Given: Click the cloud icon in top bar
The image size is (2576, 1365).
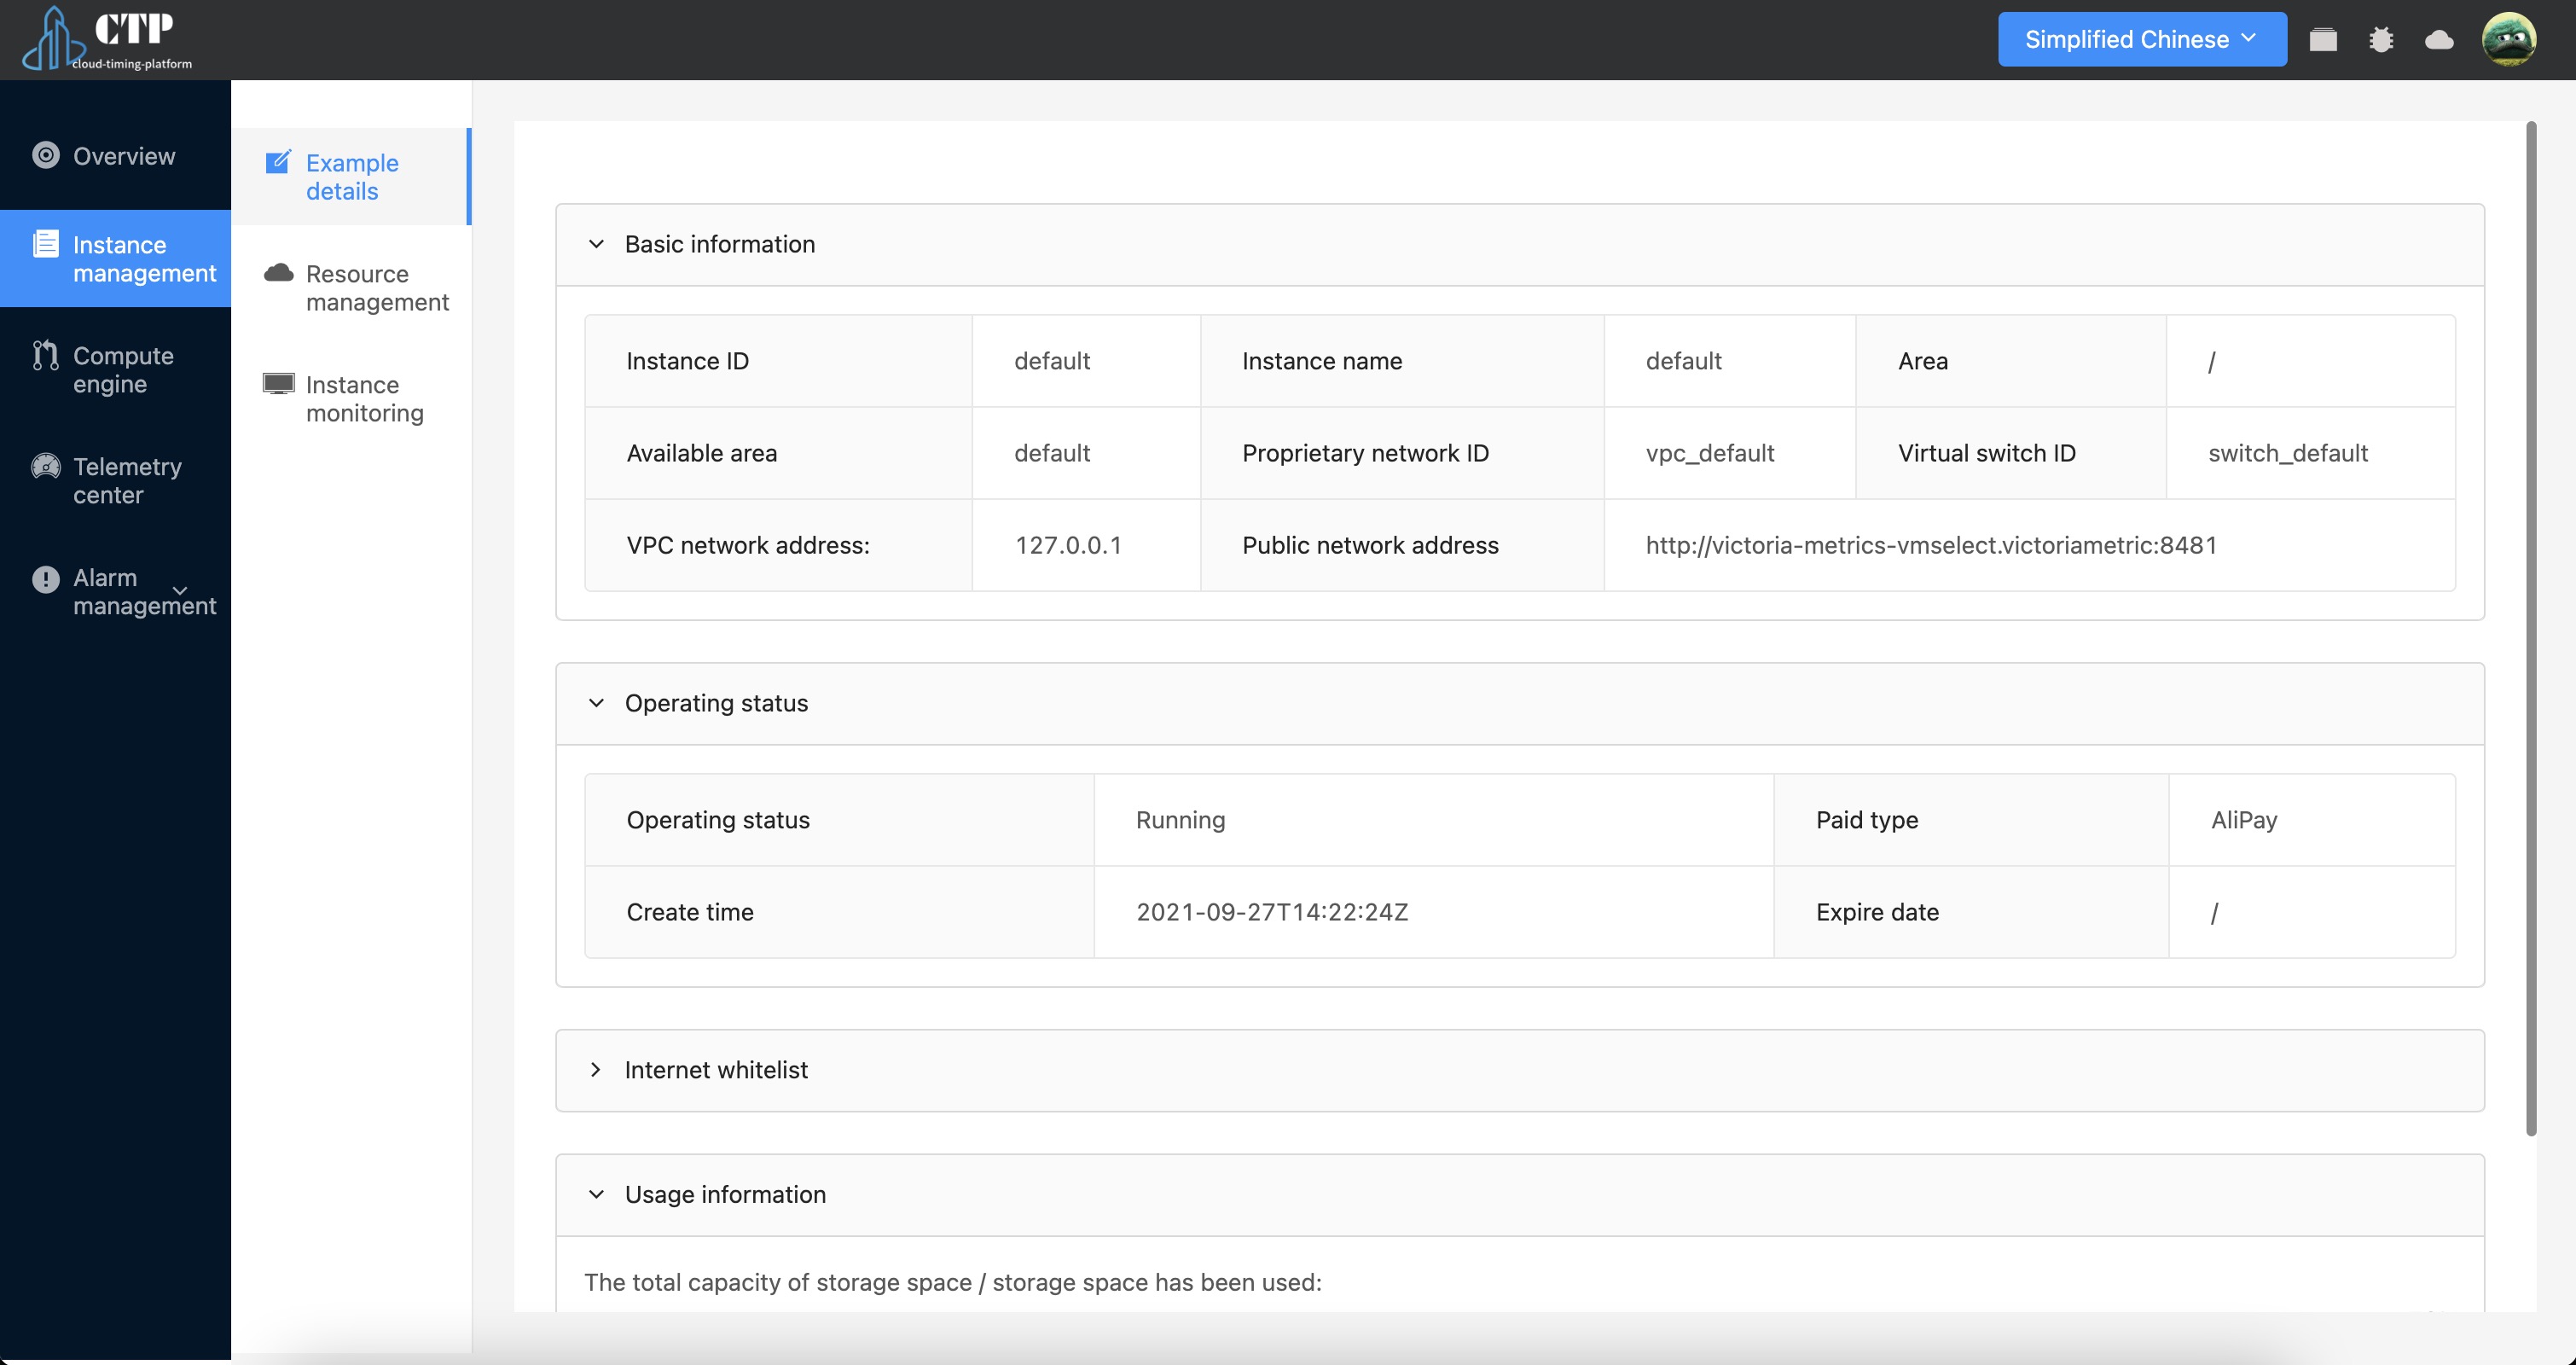Looking at the screenshot, I should (2438, 39).
